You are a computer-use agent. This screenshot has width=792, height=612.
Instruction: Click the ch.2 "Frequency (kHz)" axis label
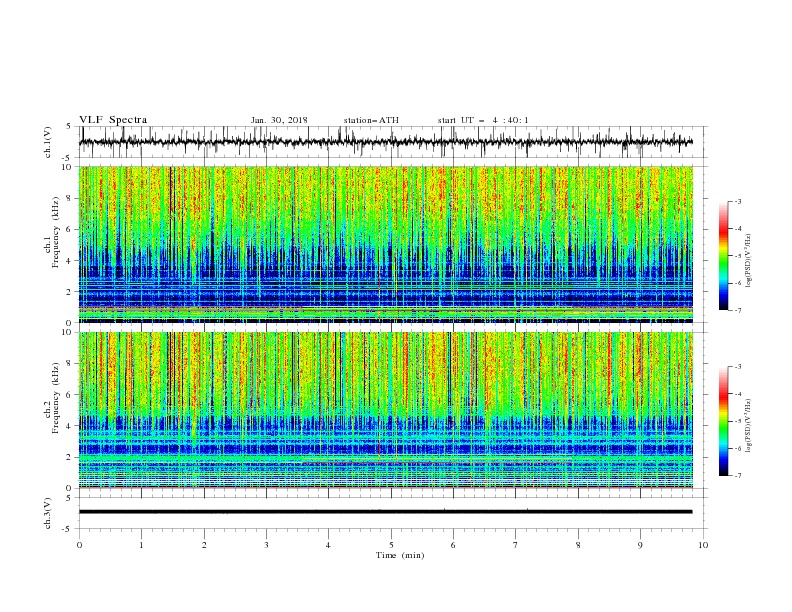point(56,397)
